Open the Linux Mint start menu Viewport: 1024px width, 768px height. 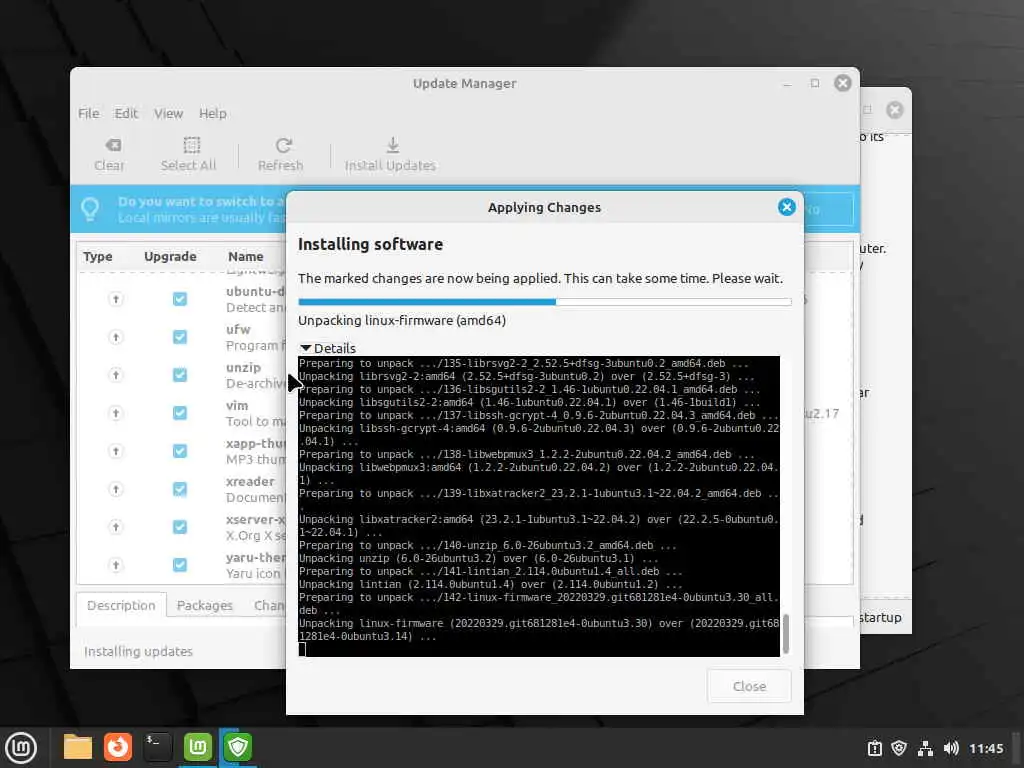(21, 747)
